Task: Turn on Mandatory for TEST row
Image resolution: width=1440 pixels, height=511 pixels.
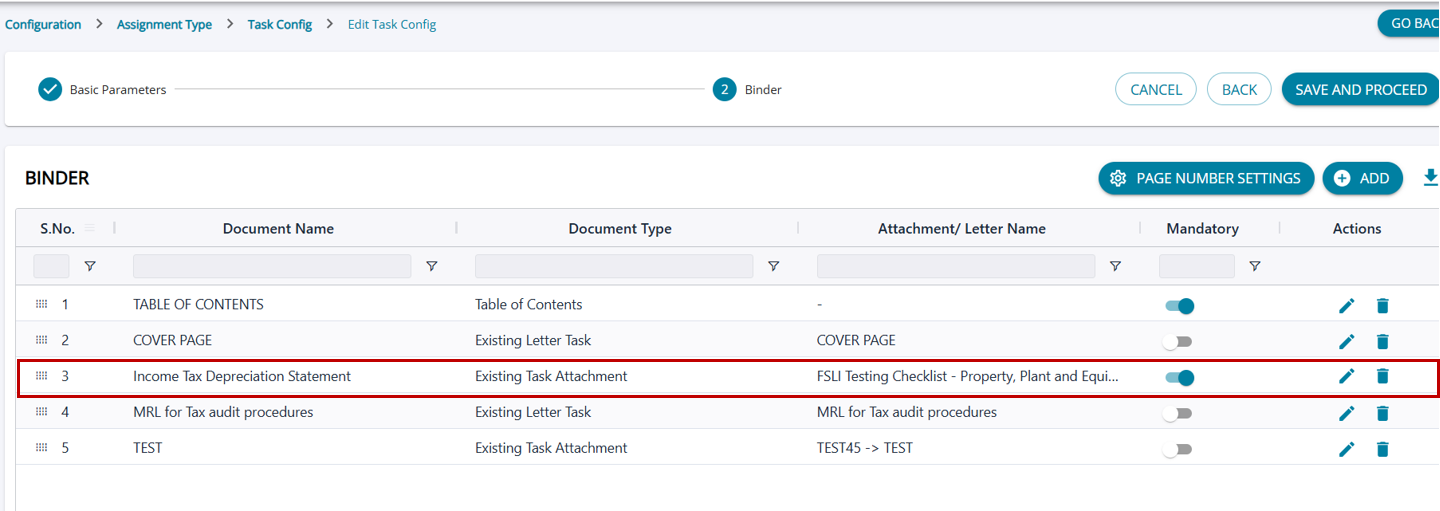Action: click(x=1177, y=449)
